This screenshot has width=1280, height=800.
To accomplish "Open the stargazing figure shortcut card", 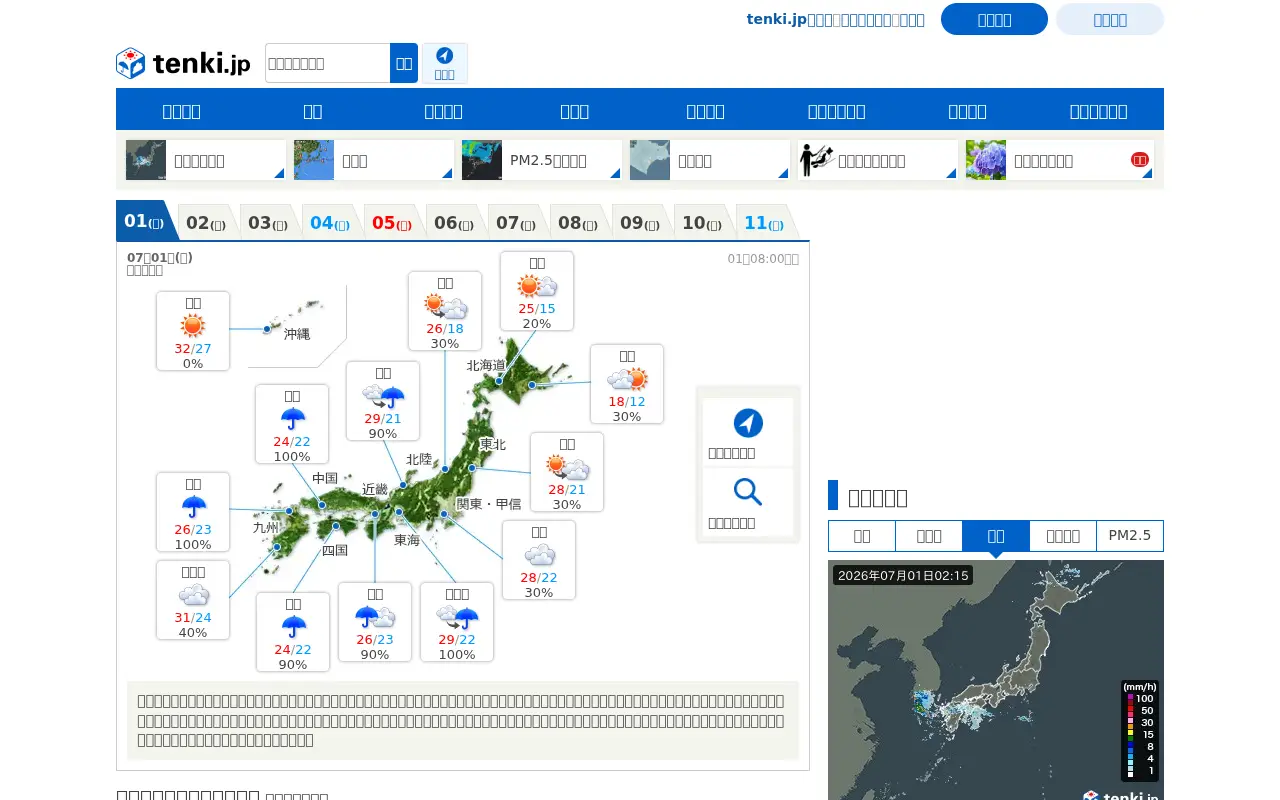I will click(x=877, y=160).
